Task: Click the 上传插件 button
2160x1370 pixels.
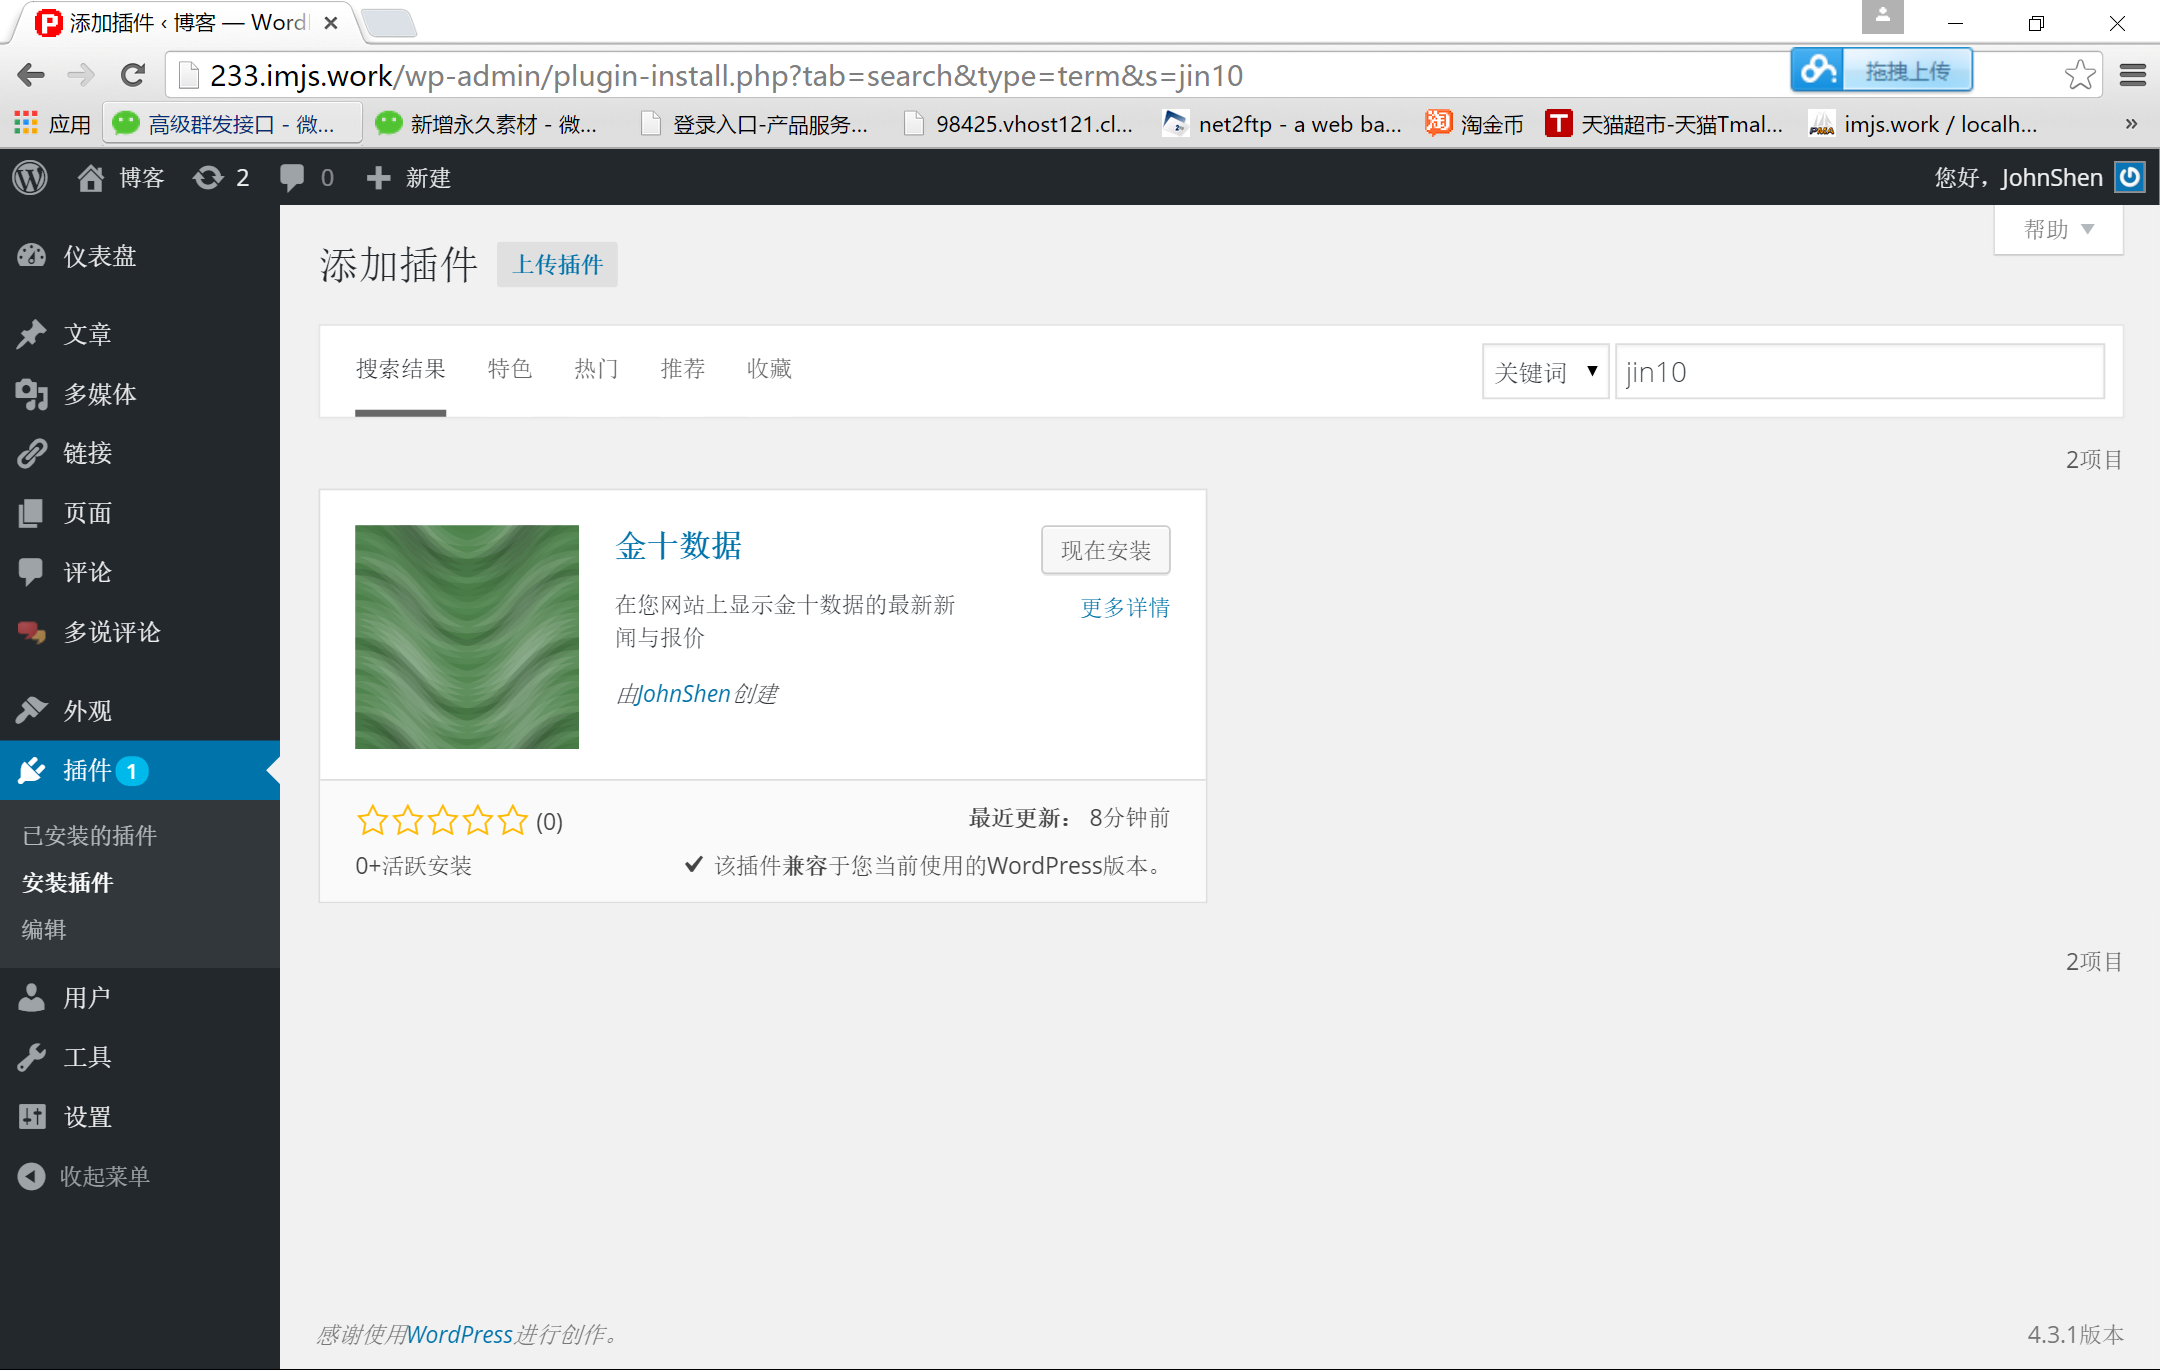Action: (557, 265)
